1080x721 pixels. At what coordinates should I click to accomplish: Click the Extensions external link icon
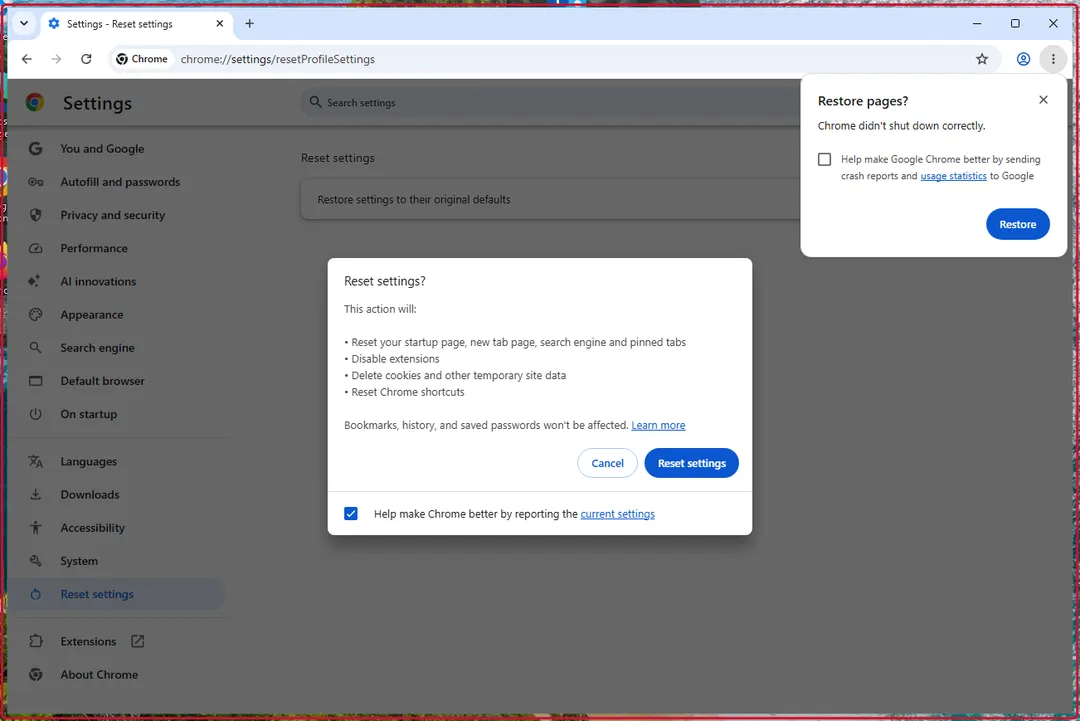[138, 641]
